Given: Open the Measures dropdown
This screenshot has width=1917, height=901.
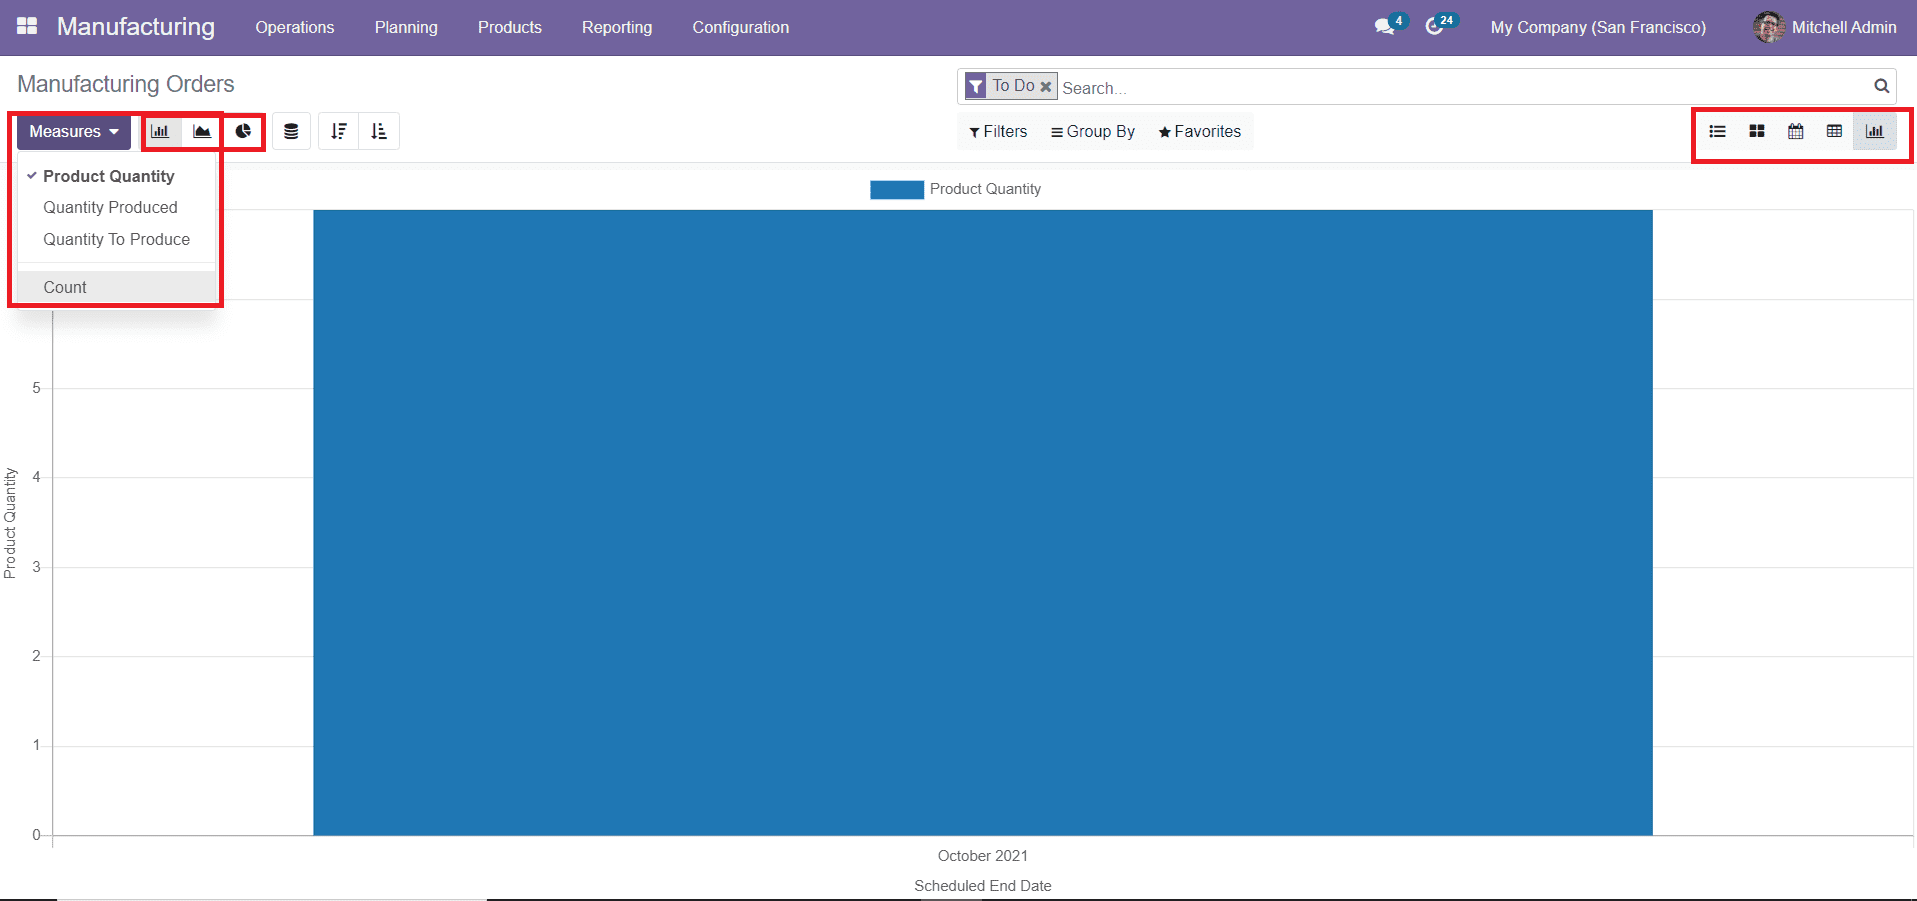Looking at the screenshot, I should pyautogui.click(x=71, y=131).
